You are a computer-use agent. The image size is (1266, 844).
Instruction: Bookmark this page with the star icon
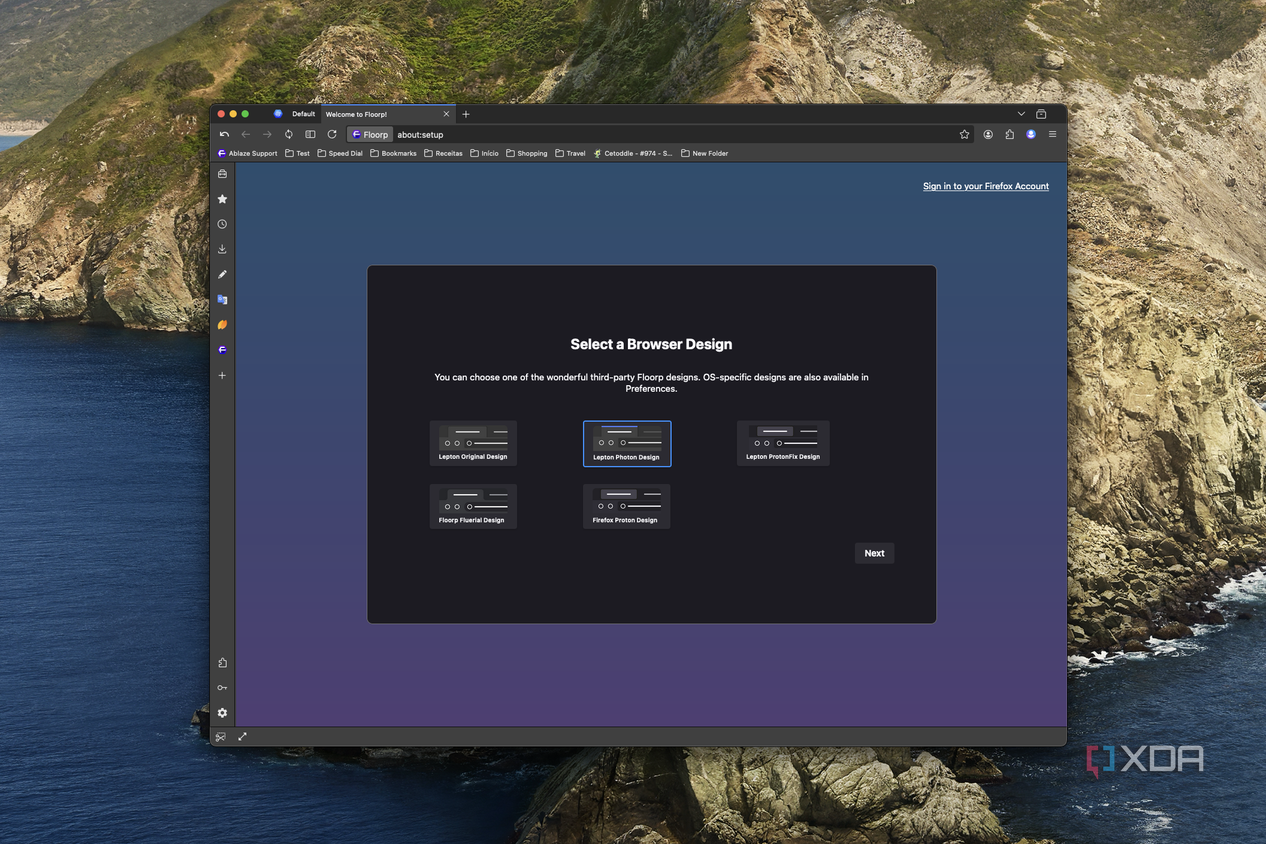tap(964, 134)
